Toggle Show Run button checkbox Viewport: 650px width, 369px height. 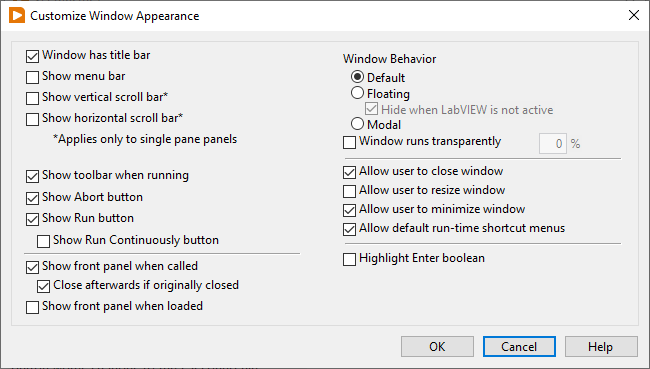(32, 219)
